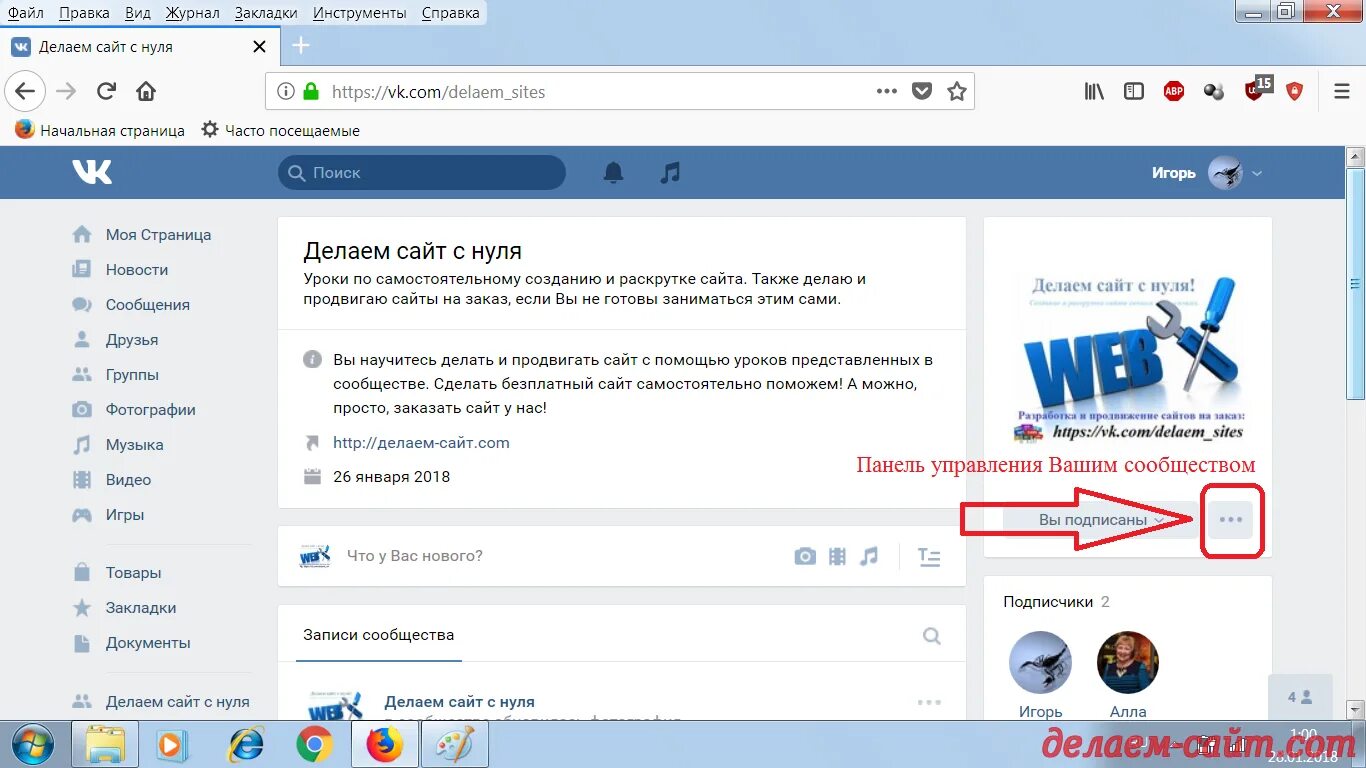Open Firefox library icon
The height and width of the screenshot is (768, 1366).
click(x=1095, y=91)
